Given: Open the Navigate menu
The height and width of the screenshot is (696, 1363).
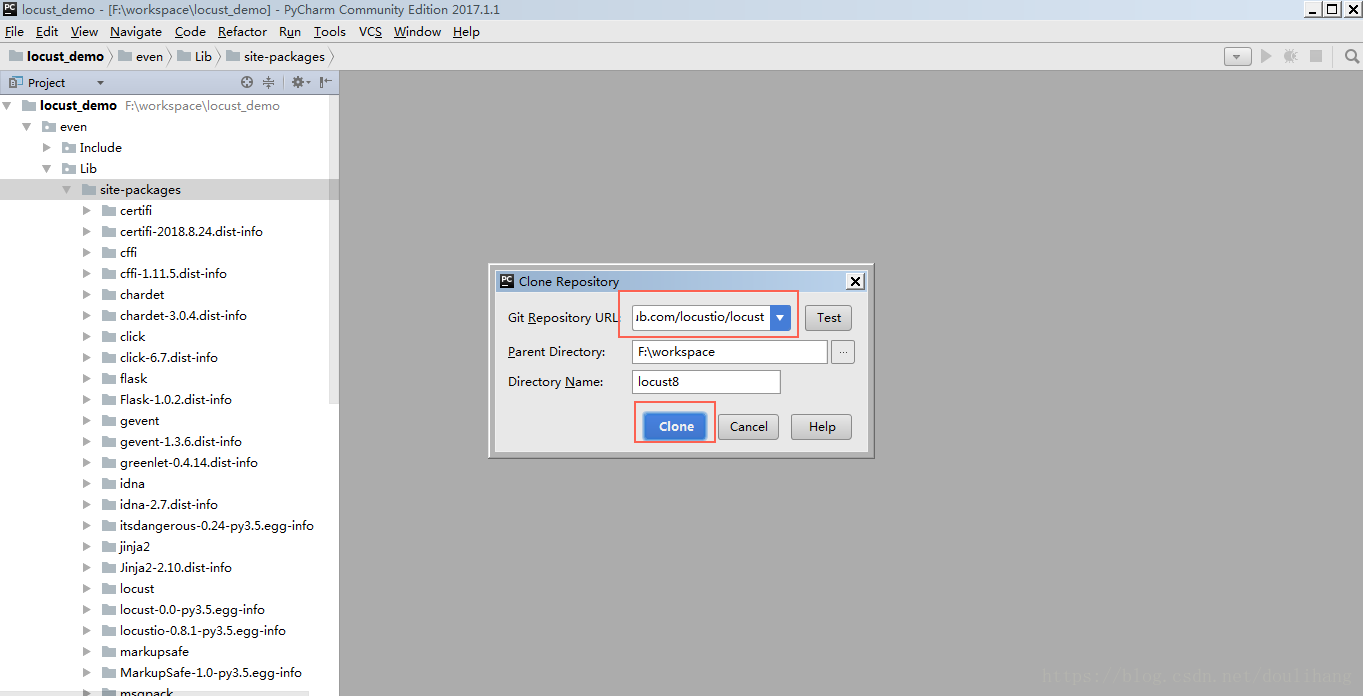Looking at the screenshot, I should coord(136,32).
